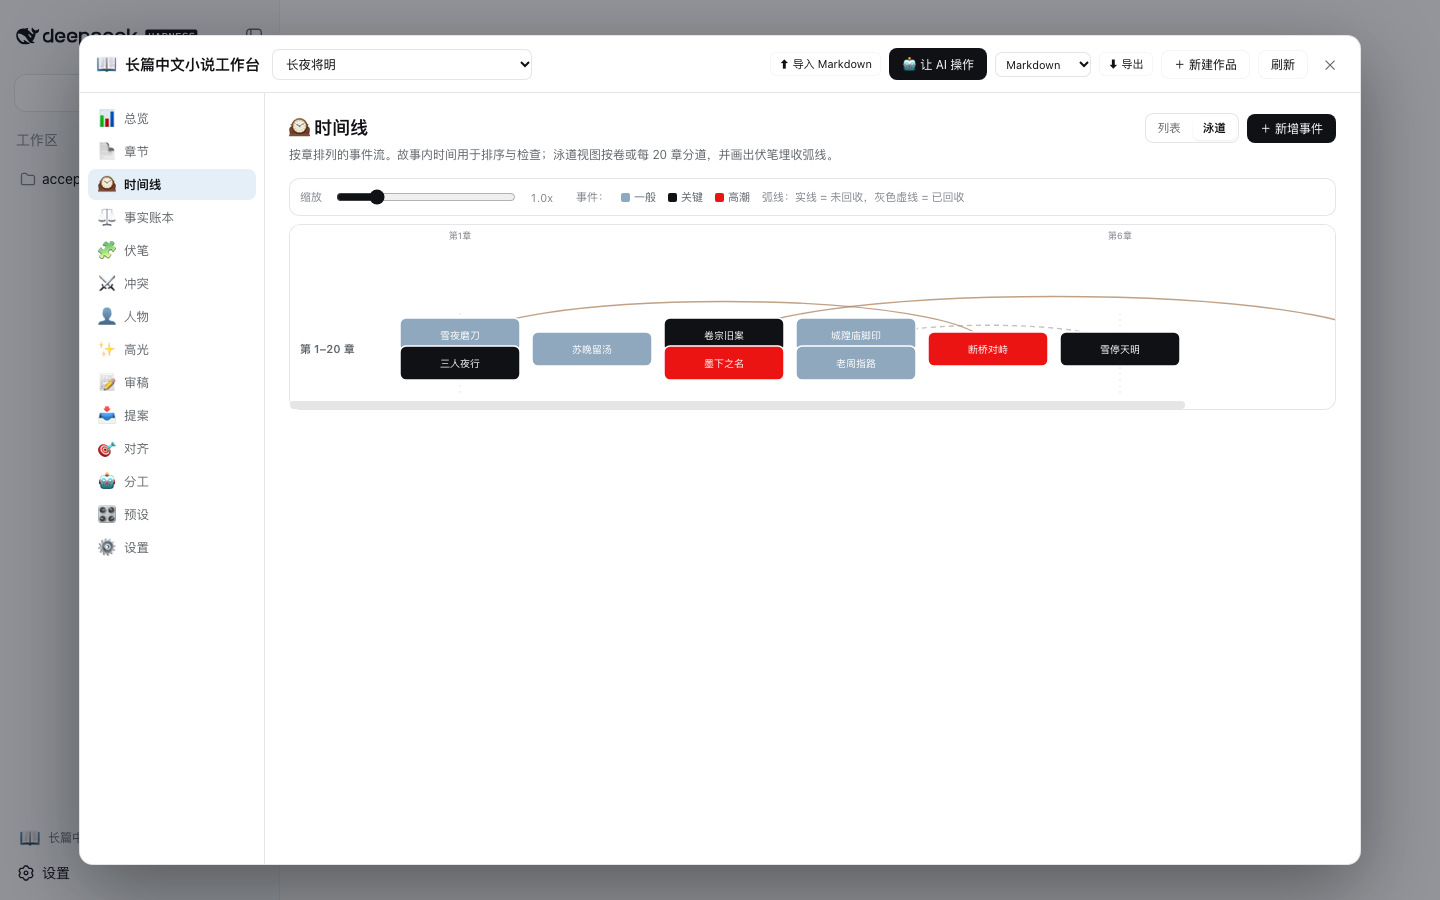Viewport: 1440px width, 900px height.
Task: Click the 导出 export button
Action: point(1126,64)
